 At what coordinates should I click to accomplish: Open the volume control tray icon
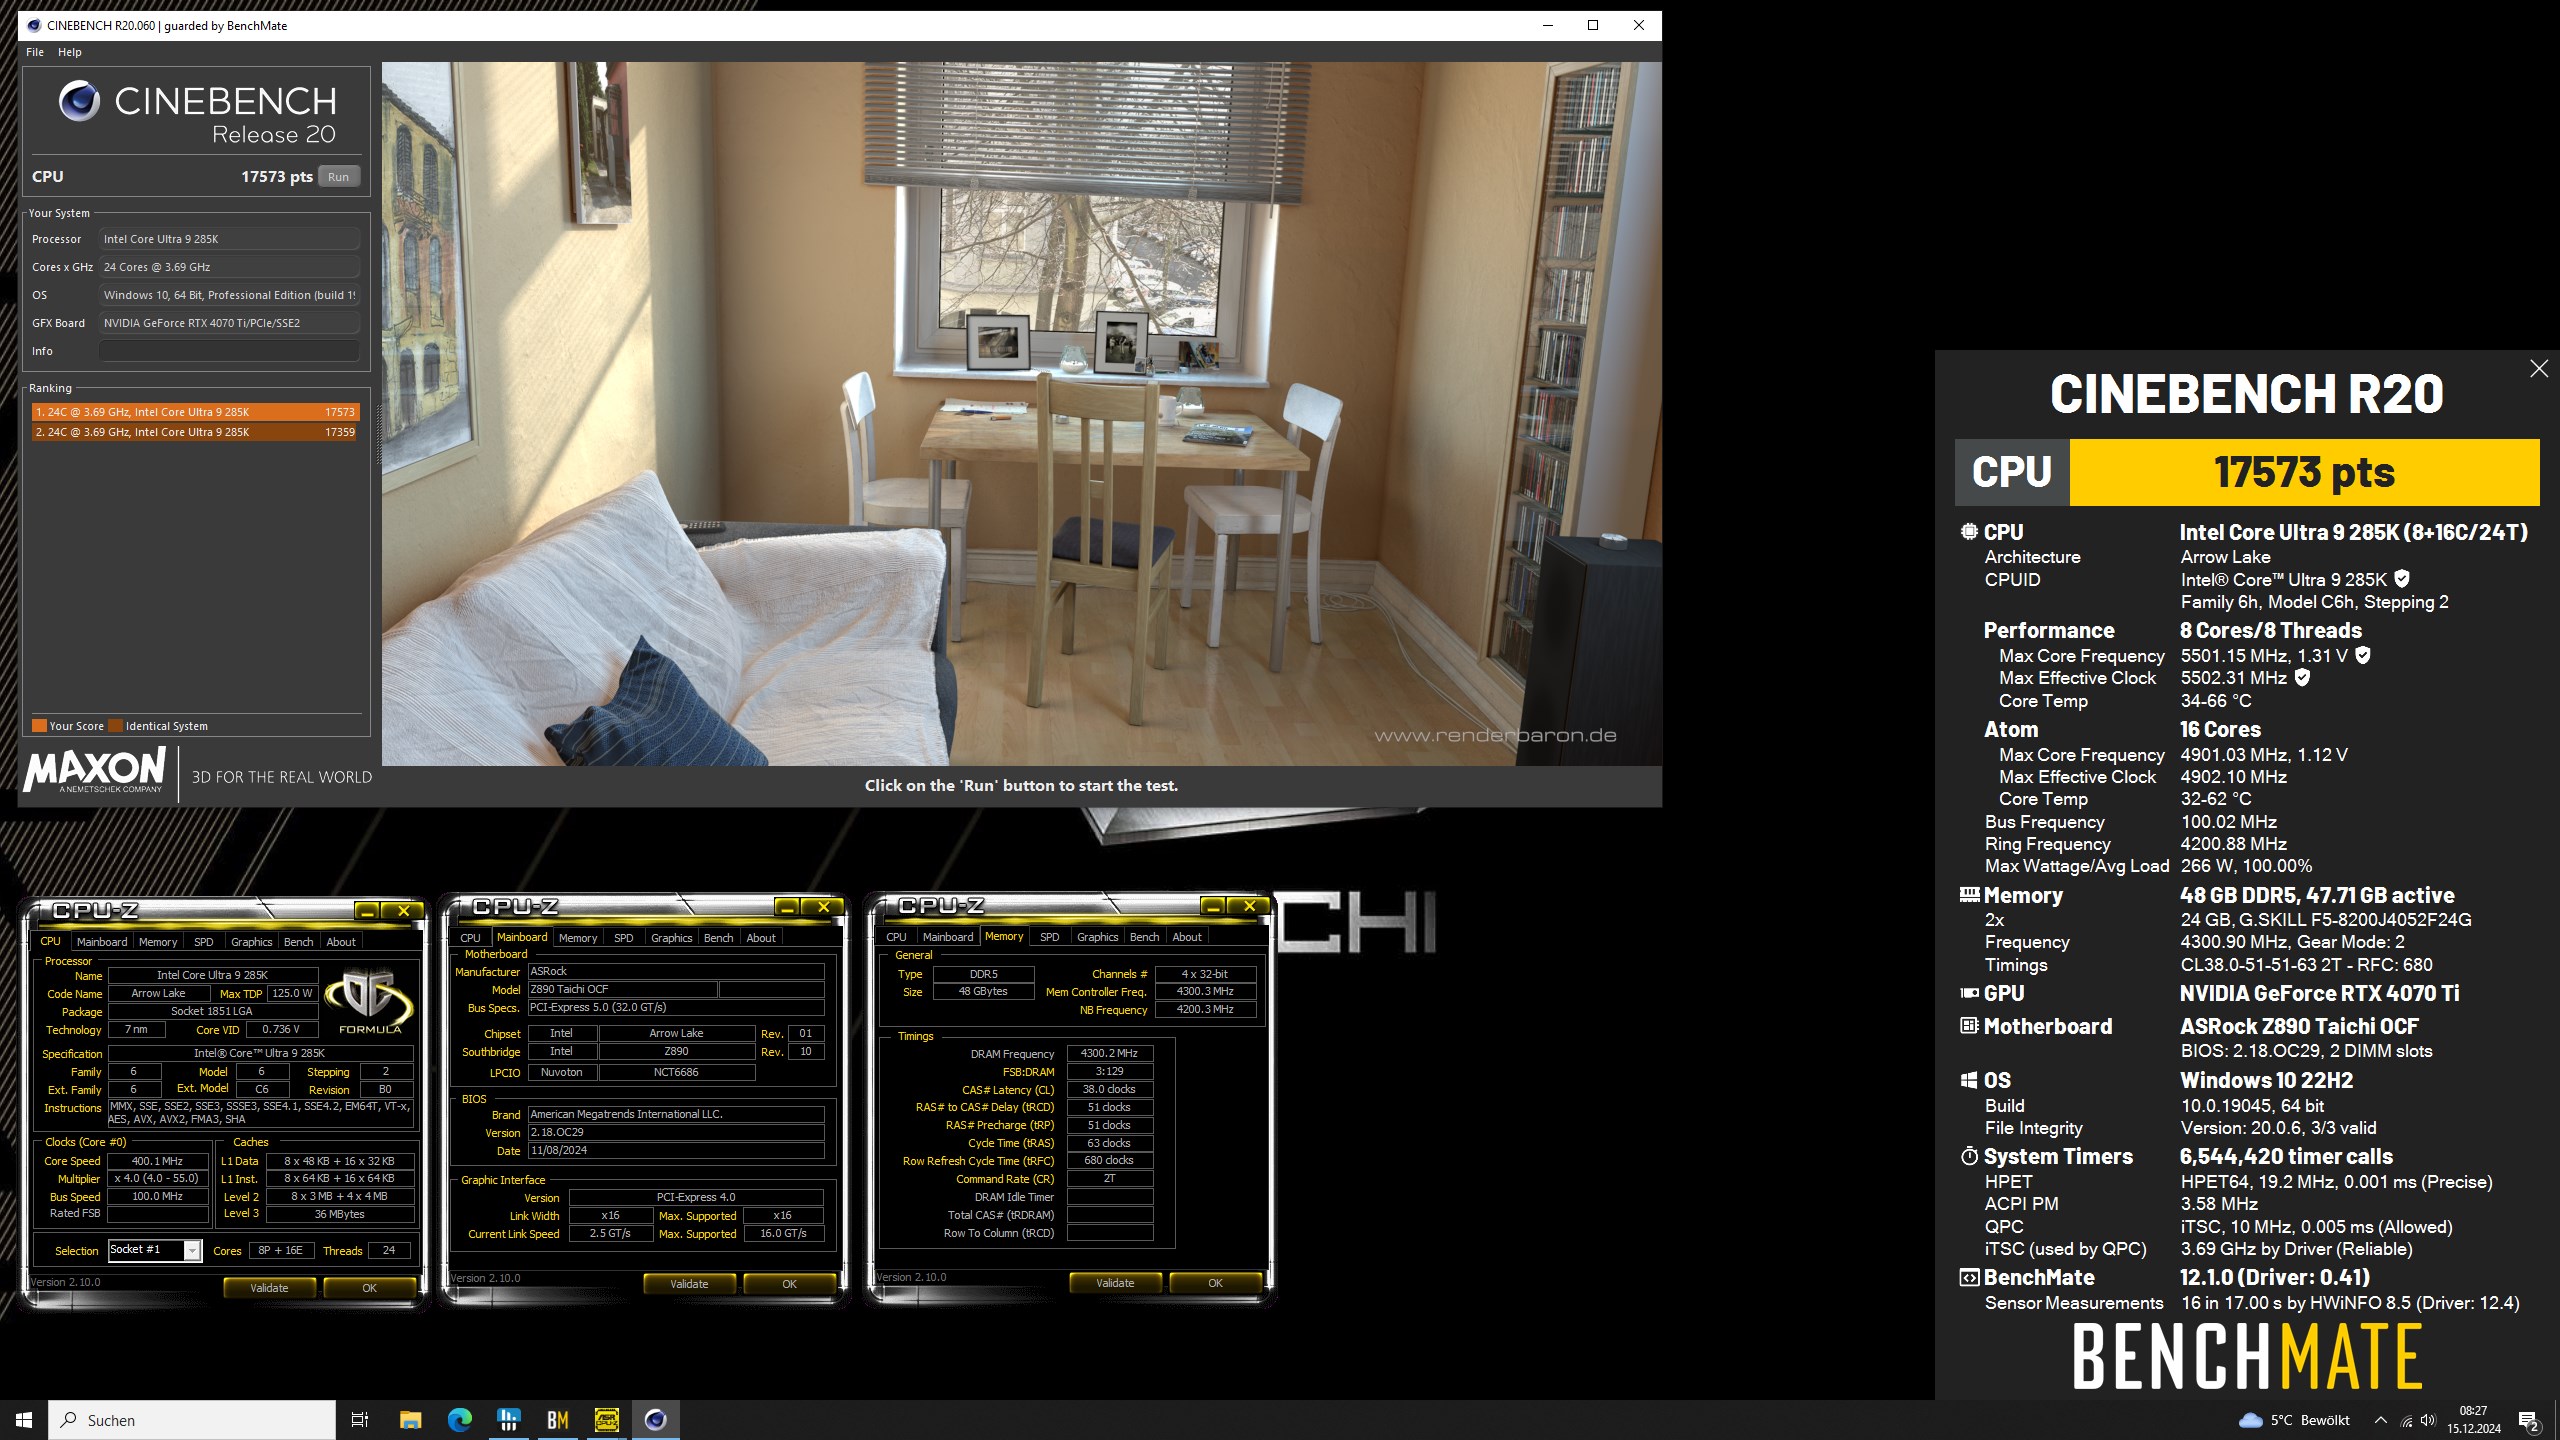[2428, 1421]
